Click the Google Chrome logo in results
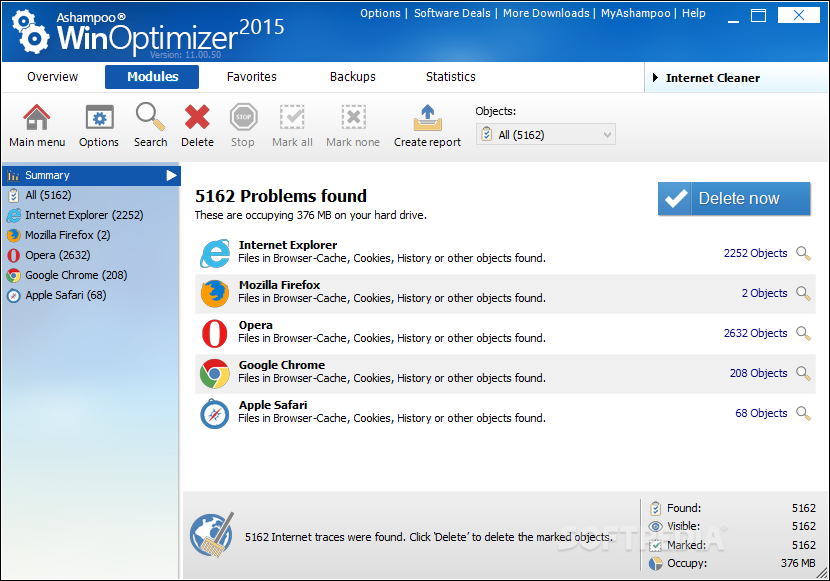This screenshot has width=830, height=581. pyautogui.click(x=214, y=374)
